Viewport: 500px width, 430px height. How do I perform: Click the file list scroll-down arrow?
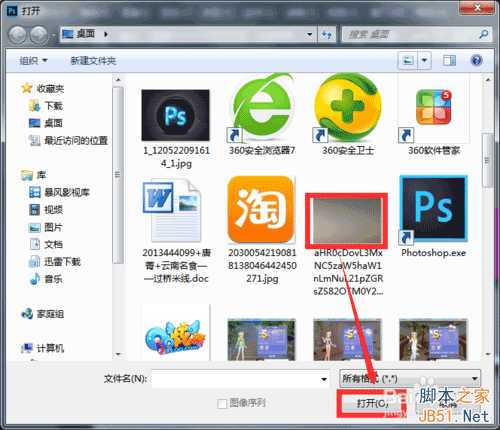[x=488, y=354]
